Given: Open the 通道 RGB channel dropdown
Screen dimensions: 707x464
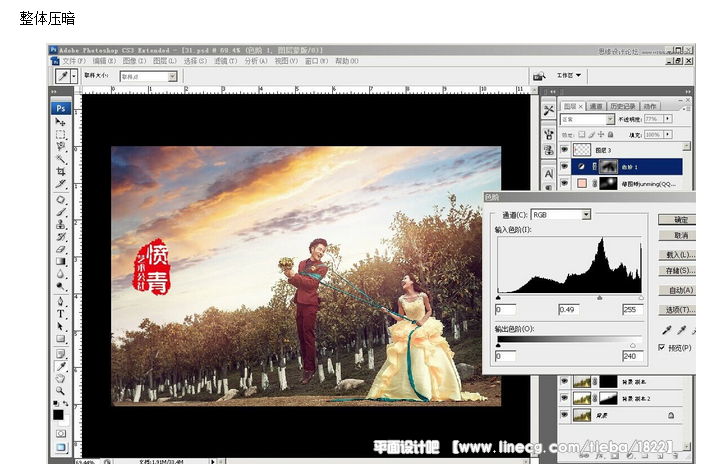Looking at the screenshot, I should 586,215.
